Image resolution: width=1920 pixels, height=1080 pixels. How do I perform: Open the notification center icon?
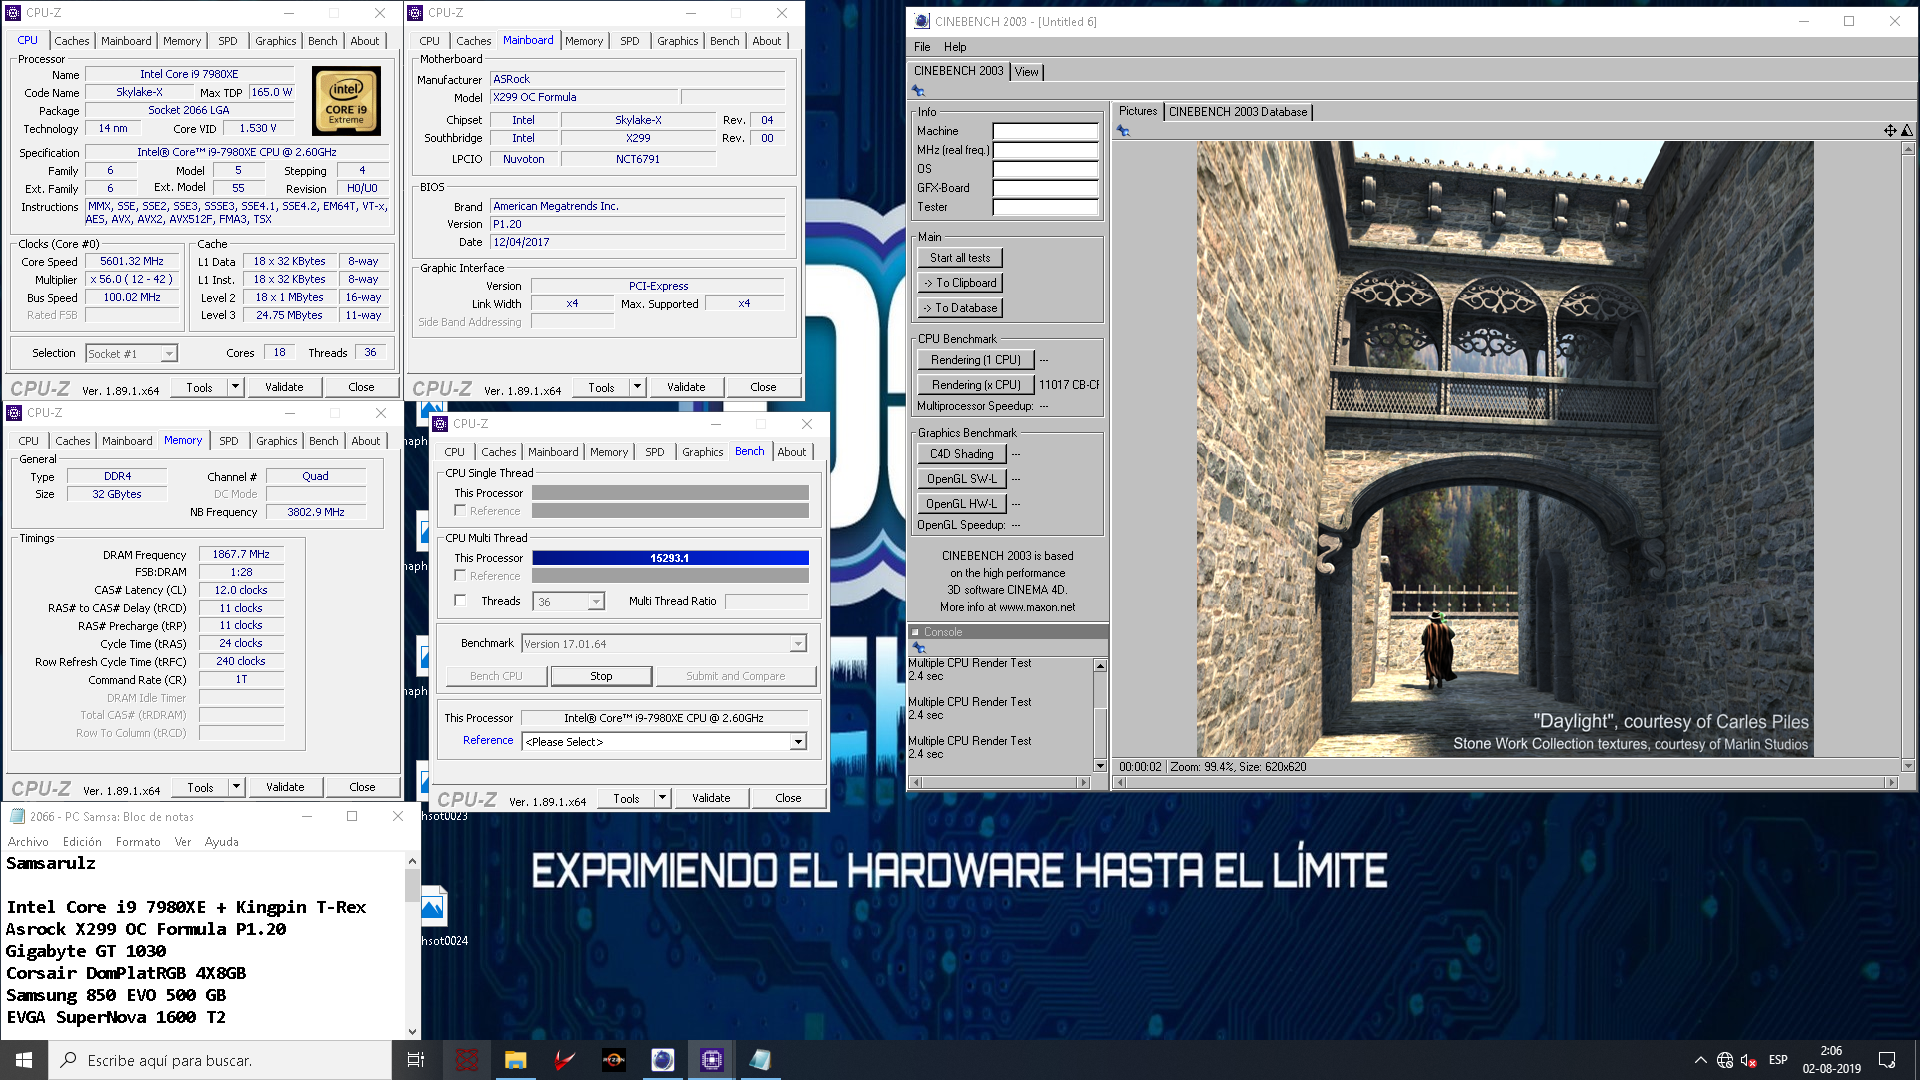[1887, 1060]
